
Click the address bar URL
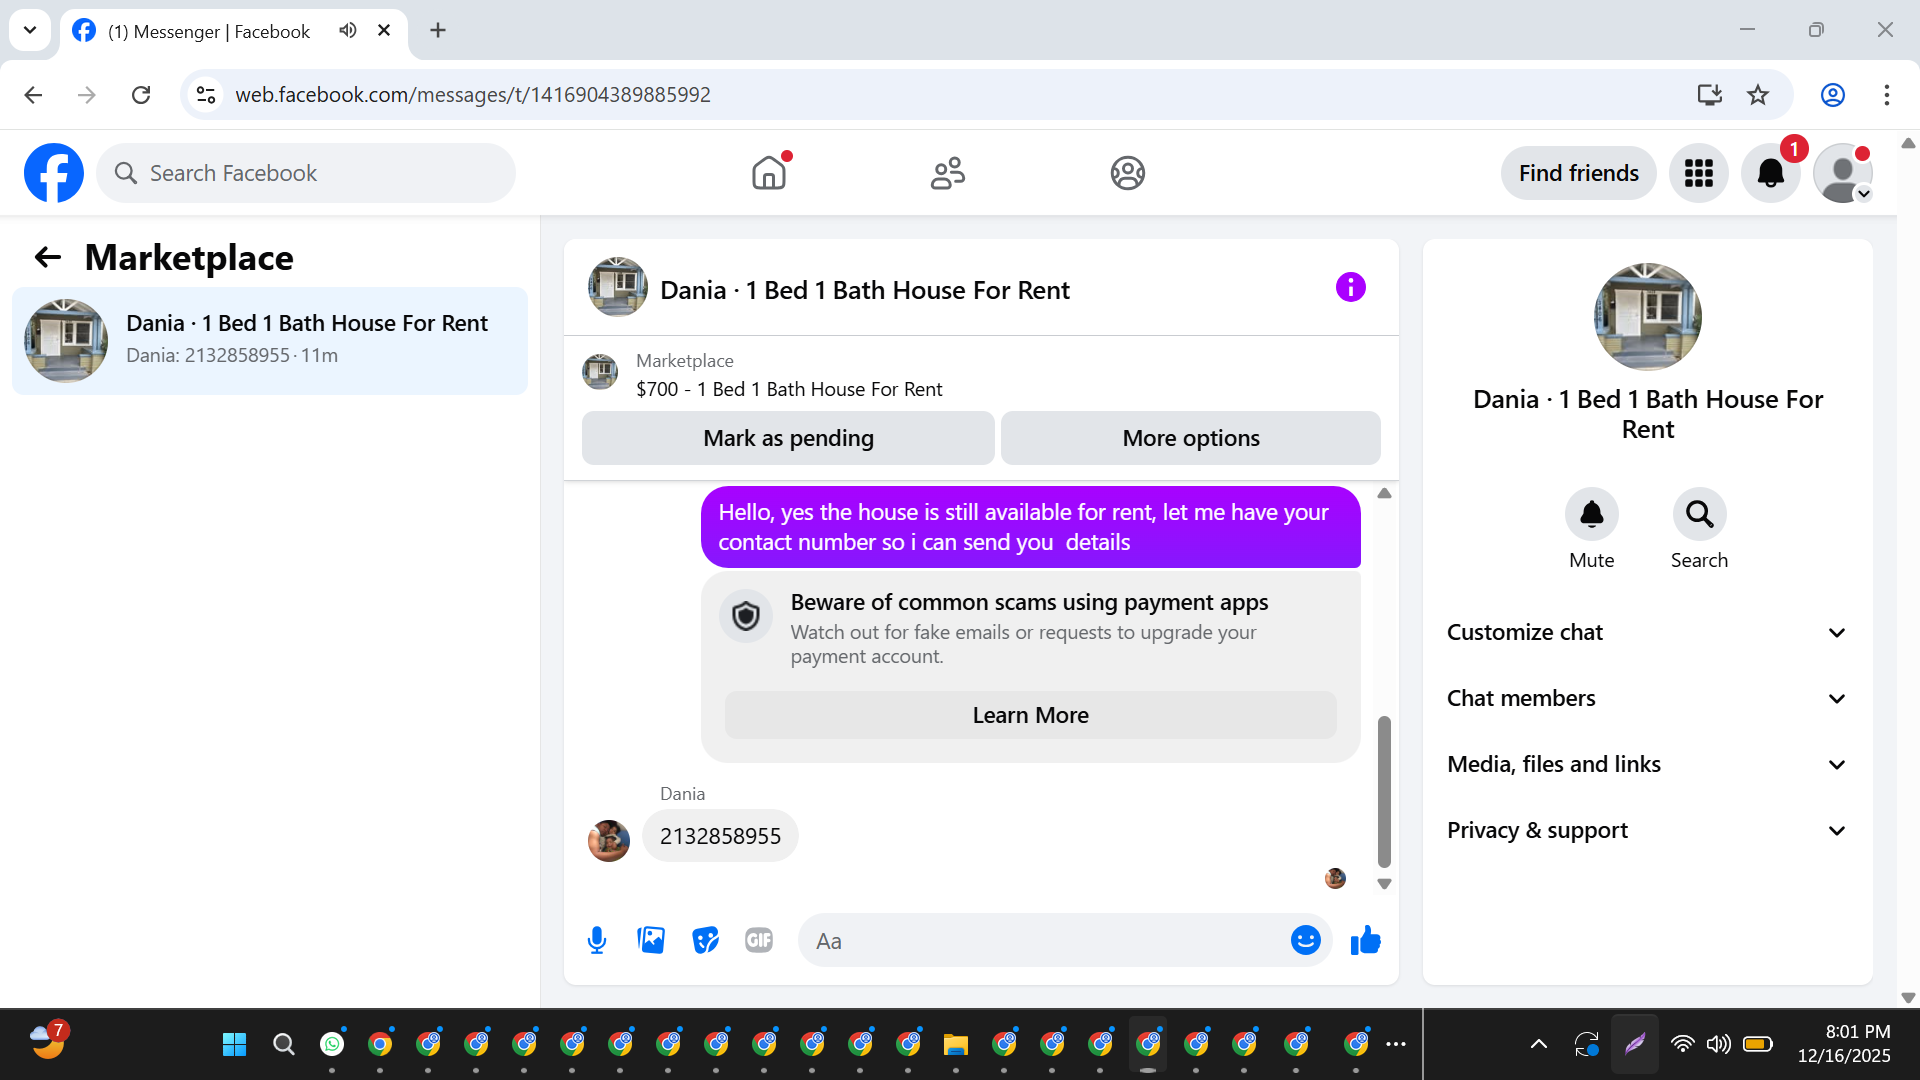point(472,95)
